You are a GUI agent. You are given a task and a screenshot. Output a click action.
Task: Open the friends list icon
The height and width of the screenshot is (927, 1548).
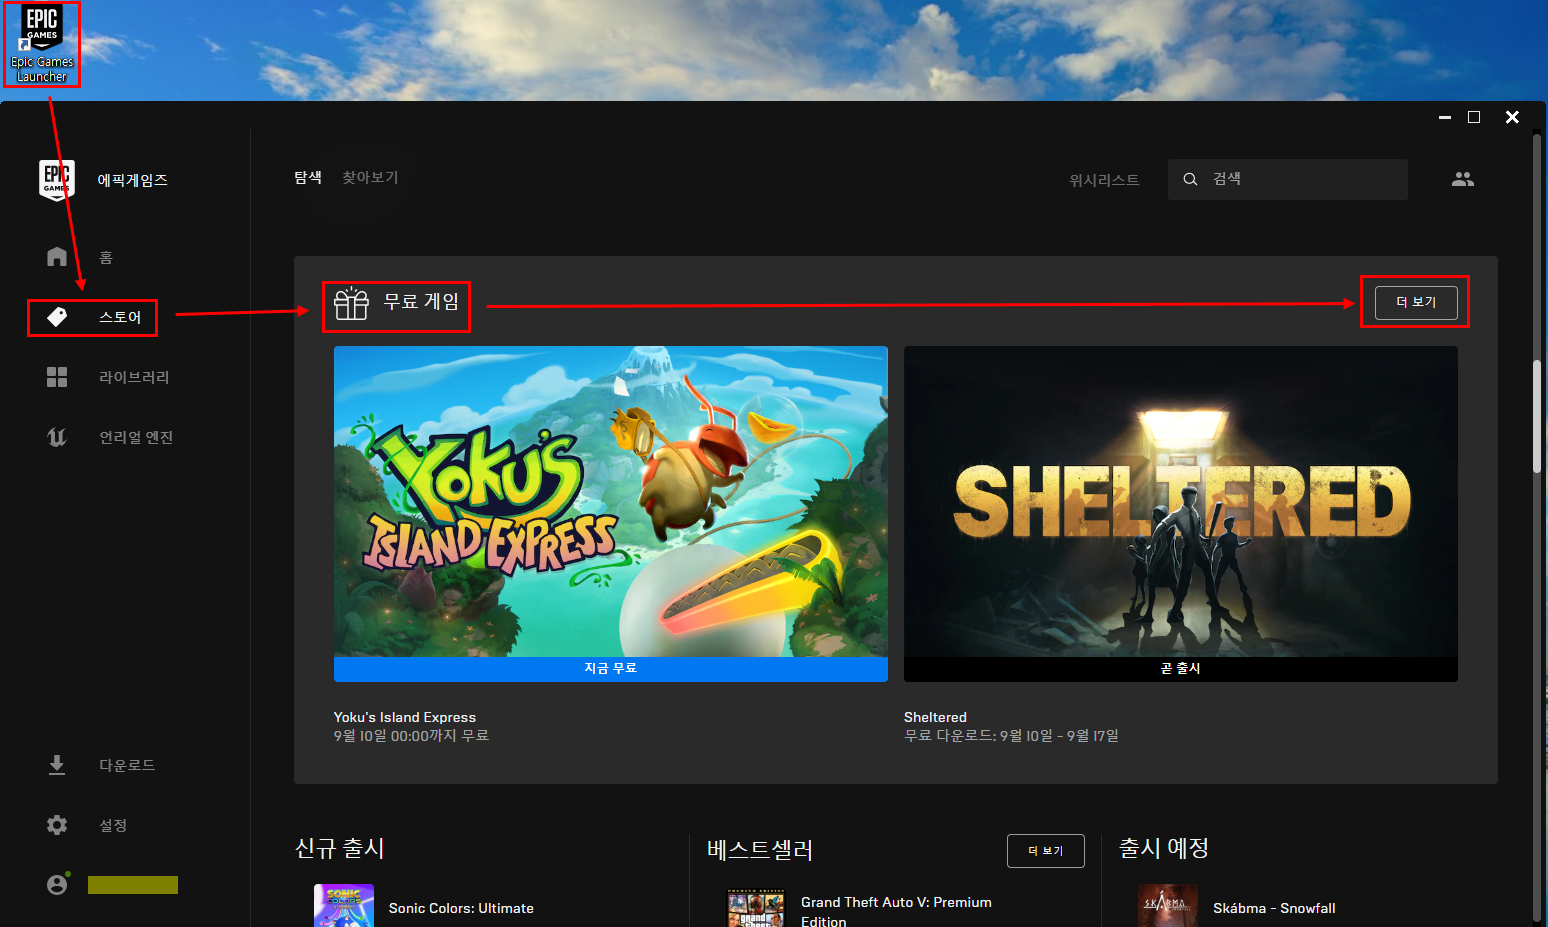tap(1463, 179)
